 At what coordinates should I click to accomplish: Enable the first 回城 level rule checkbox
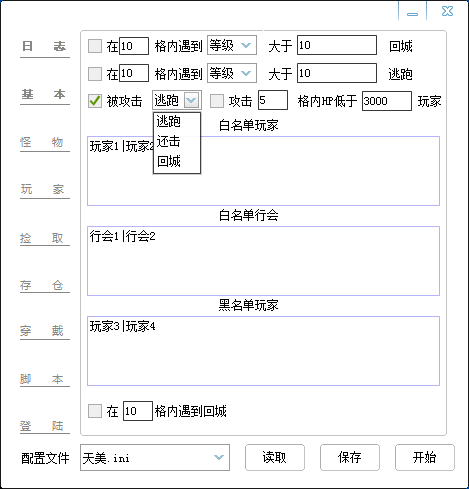95,46
